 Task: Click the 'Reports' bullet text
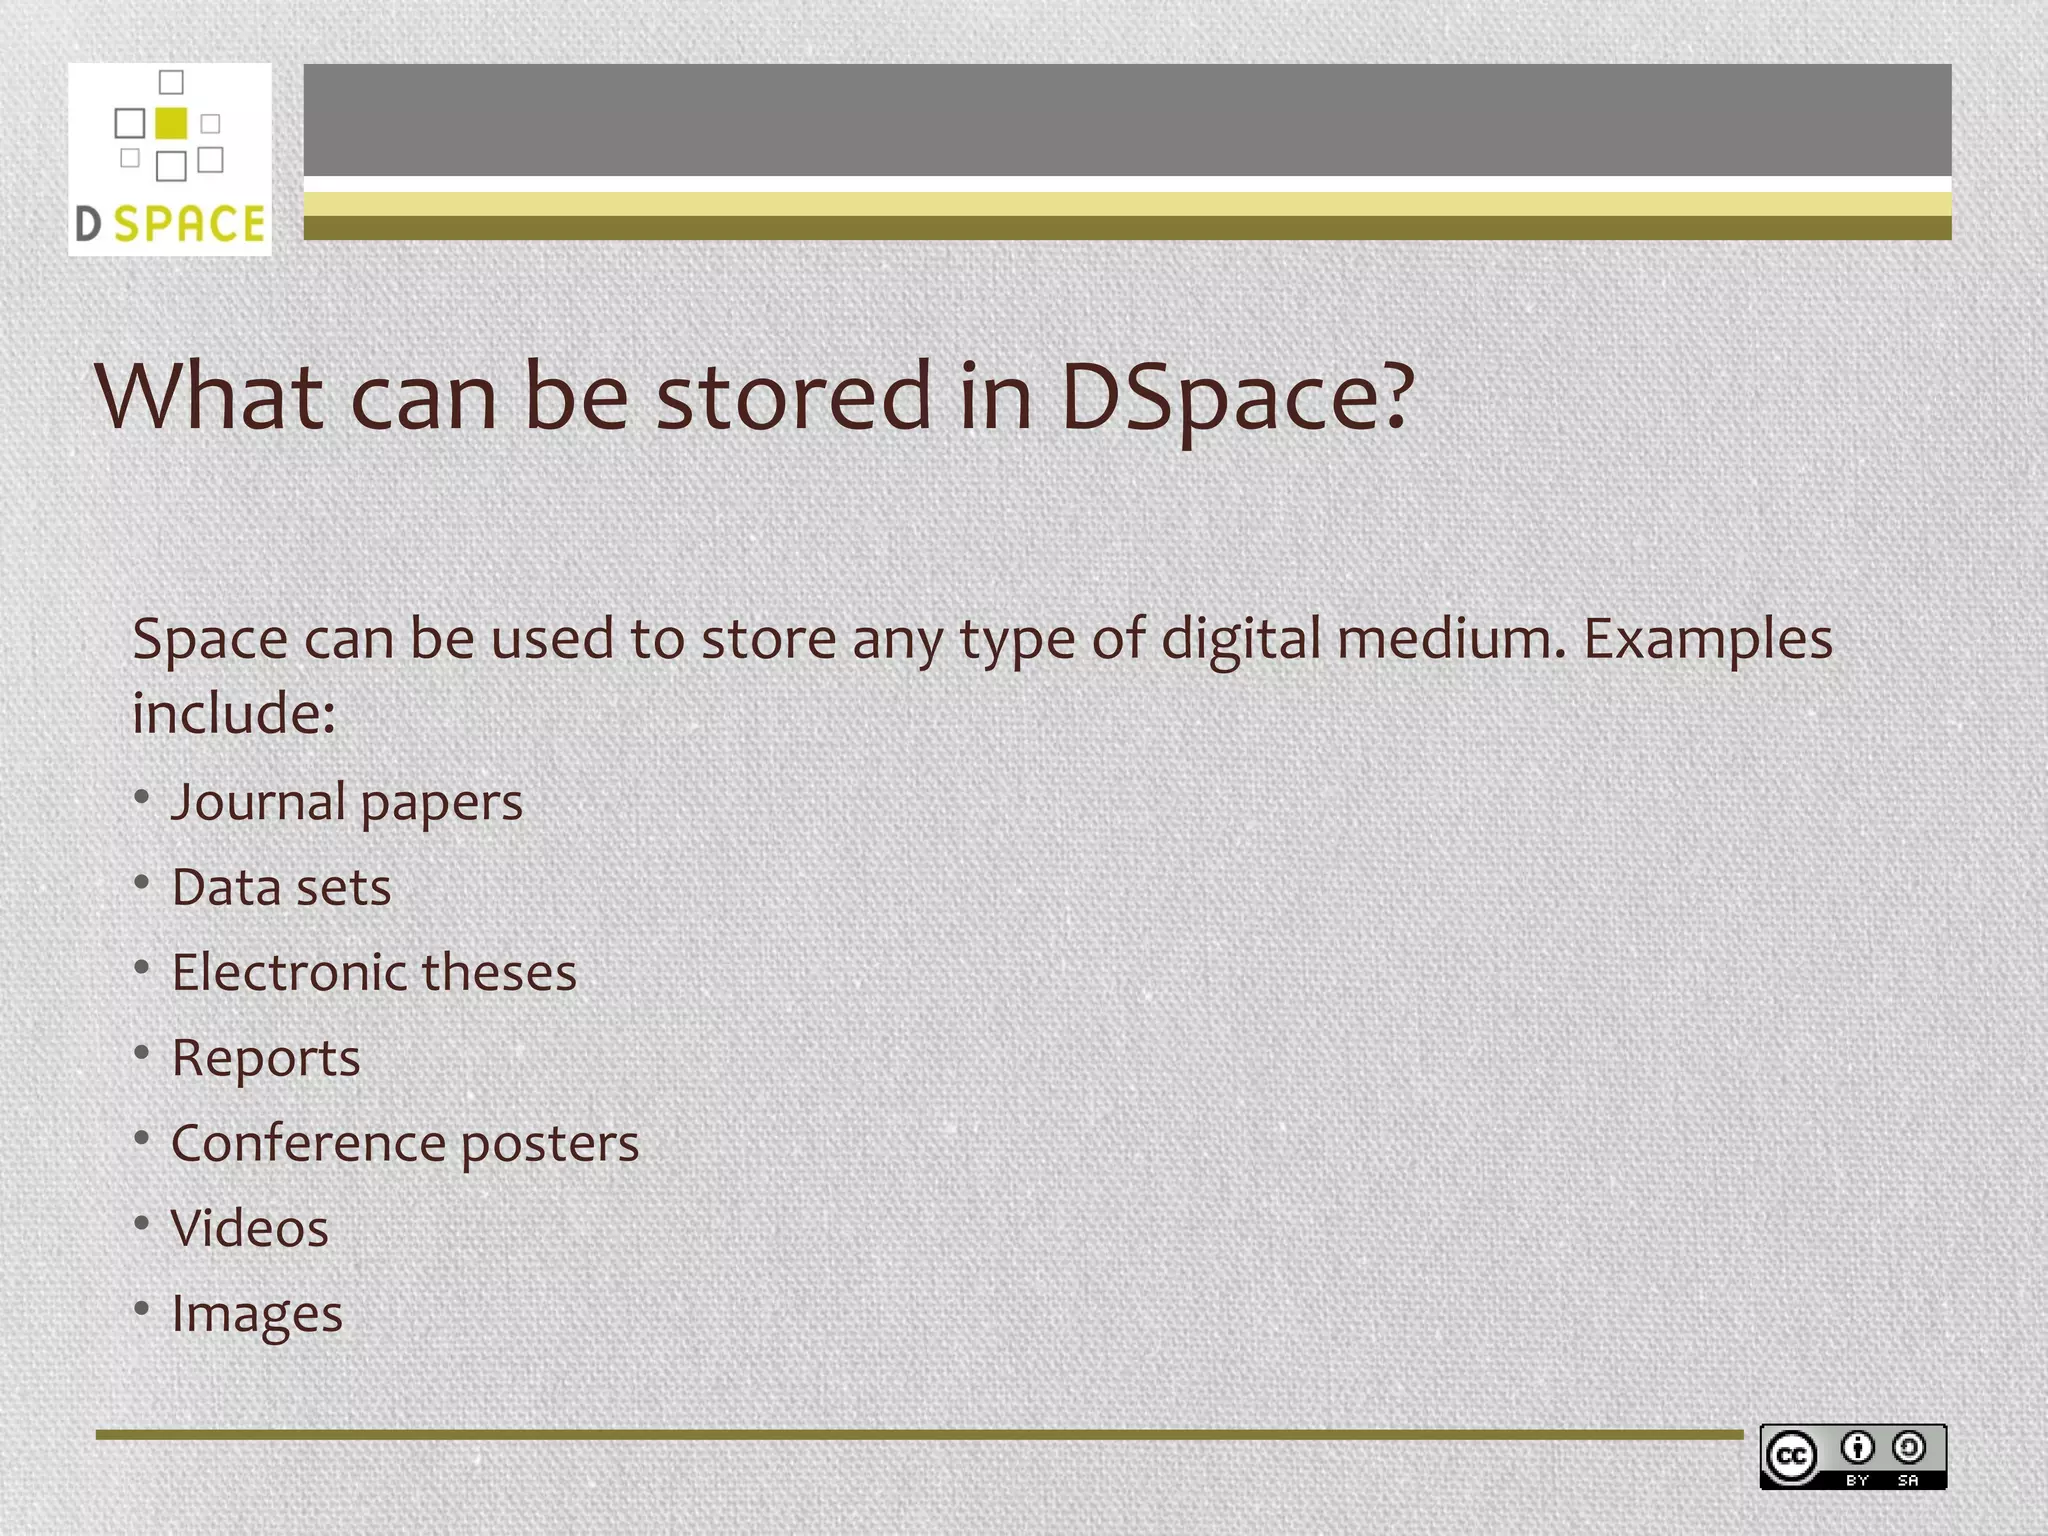pyautogui.click(x=265, y=1058)
